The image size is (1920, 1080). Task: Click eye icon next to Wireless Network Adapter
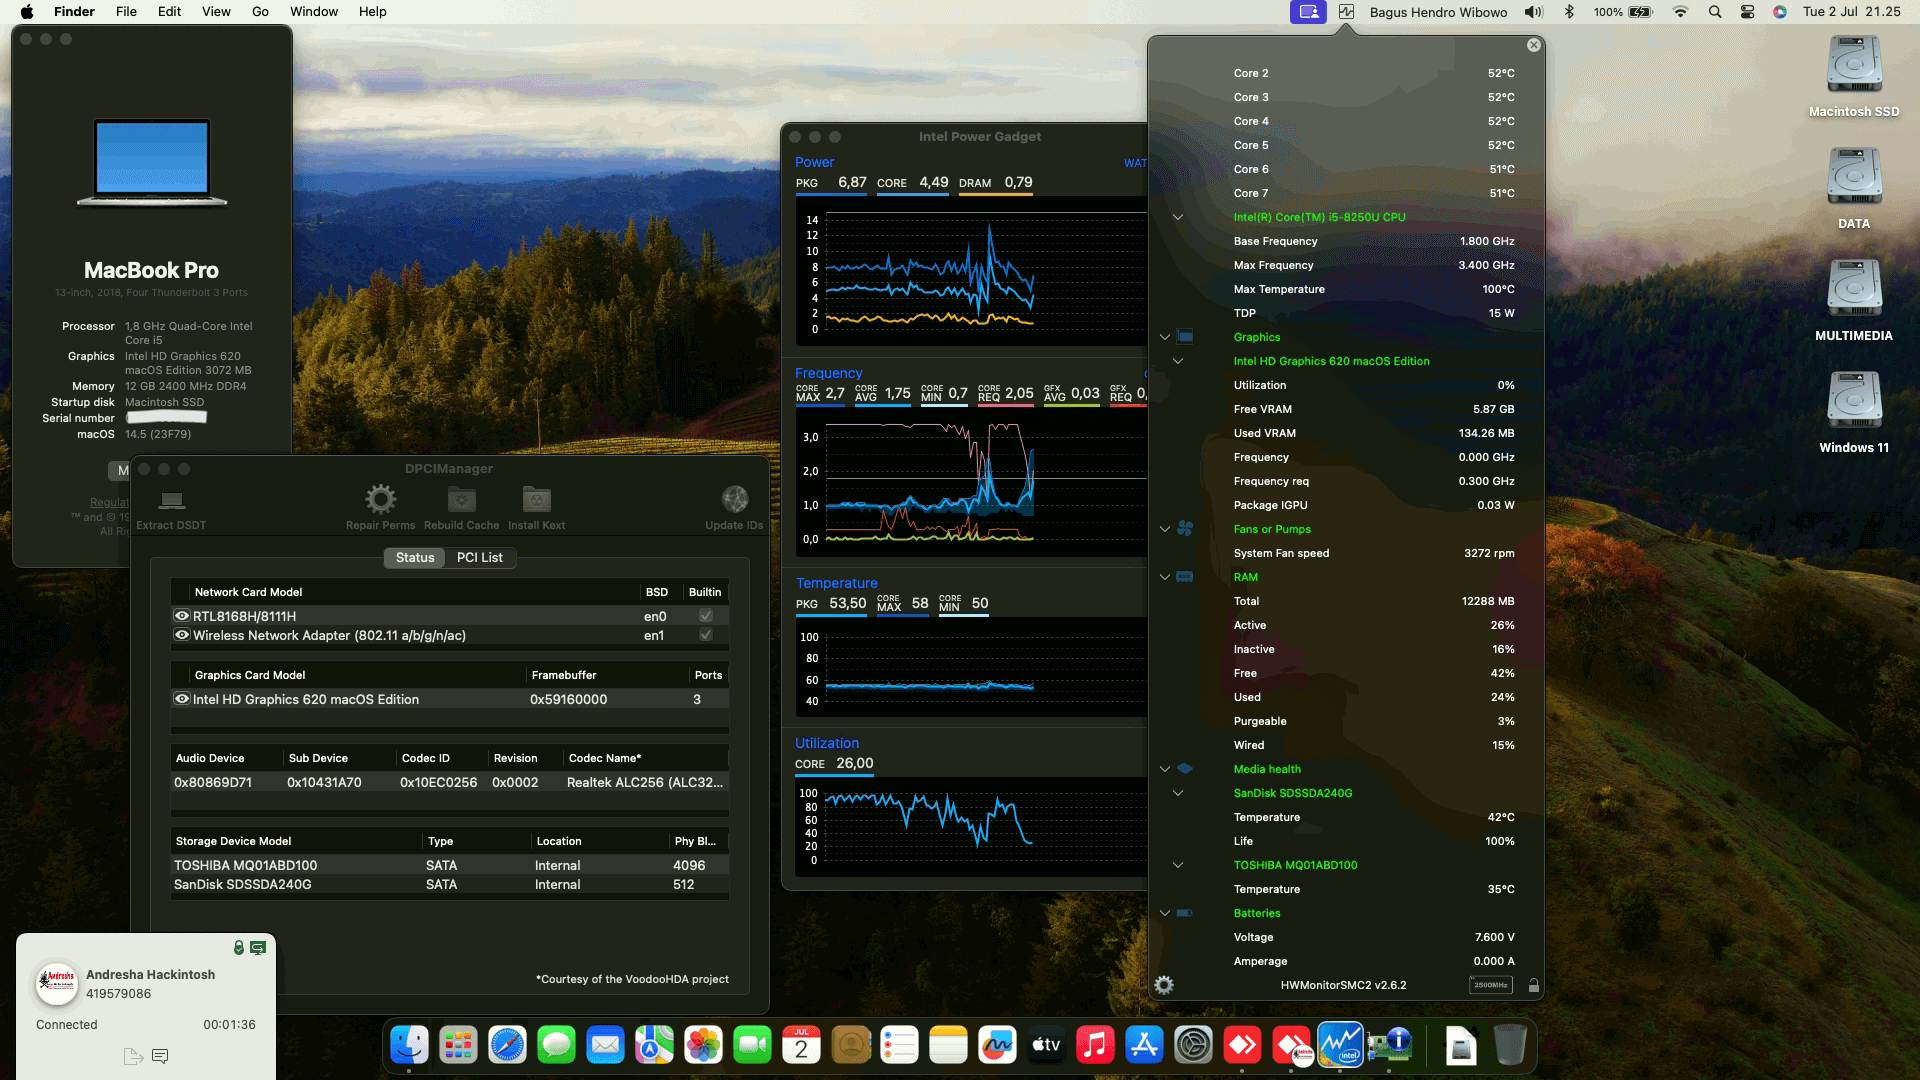coord(182,635)
